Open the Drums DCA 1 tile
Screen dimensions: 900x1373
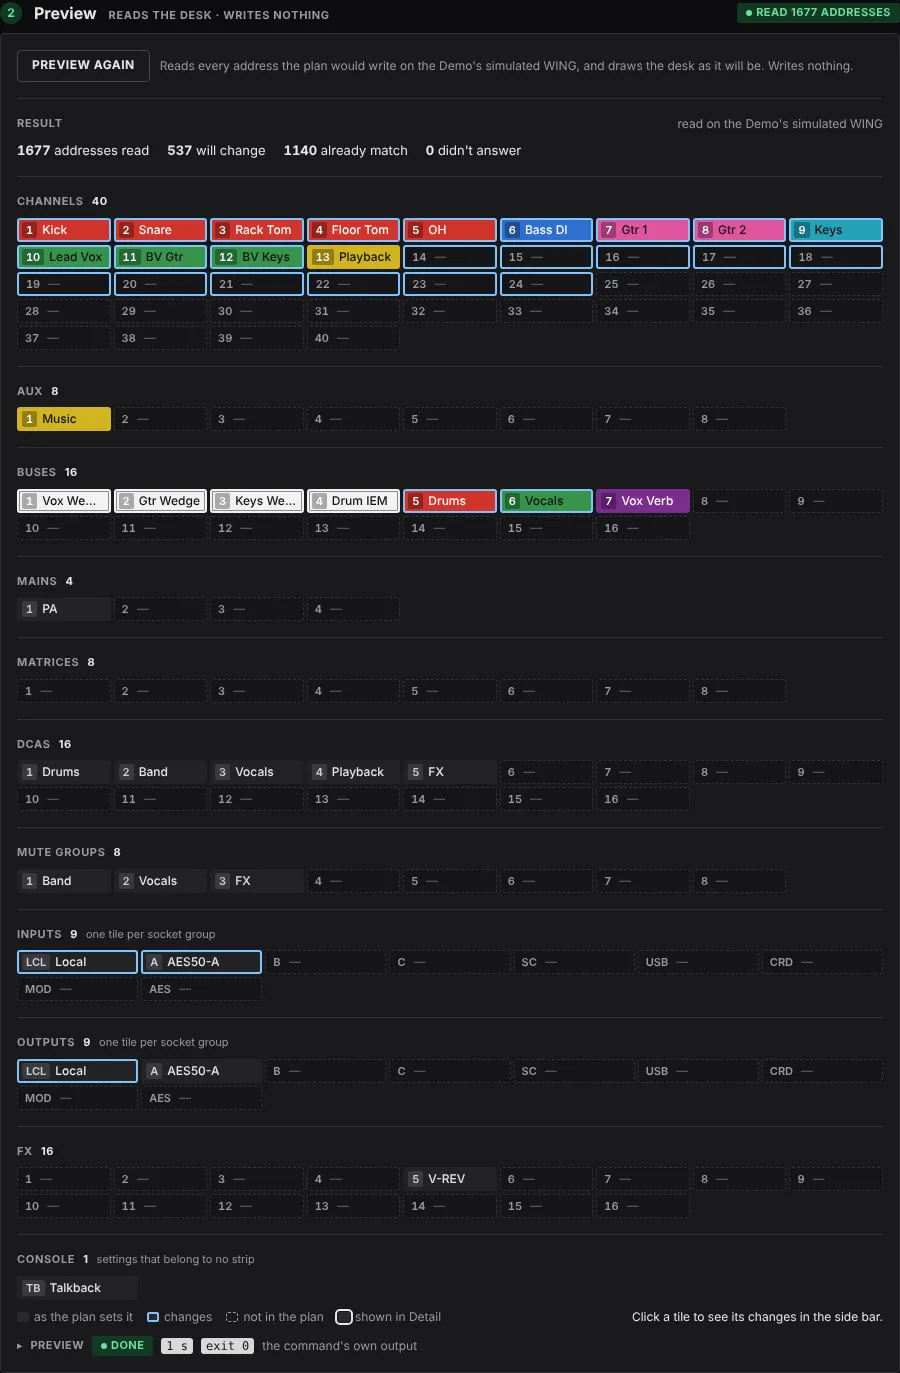64,772
